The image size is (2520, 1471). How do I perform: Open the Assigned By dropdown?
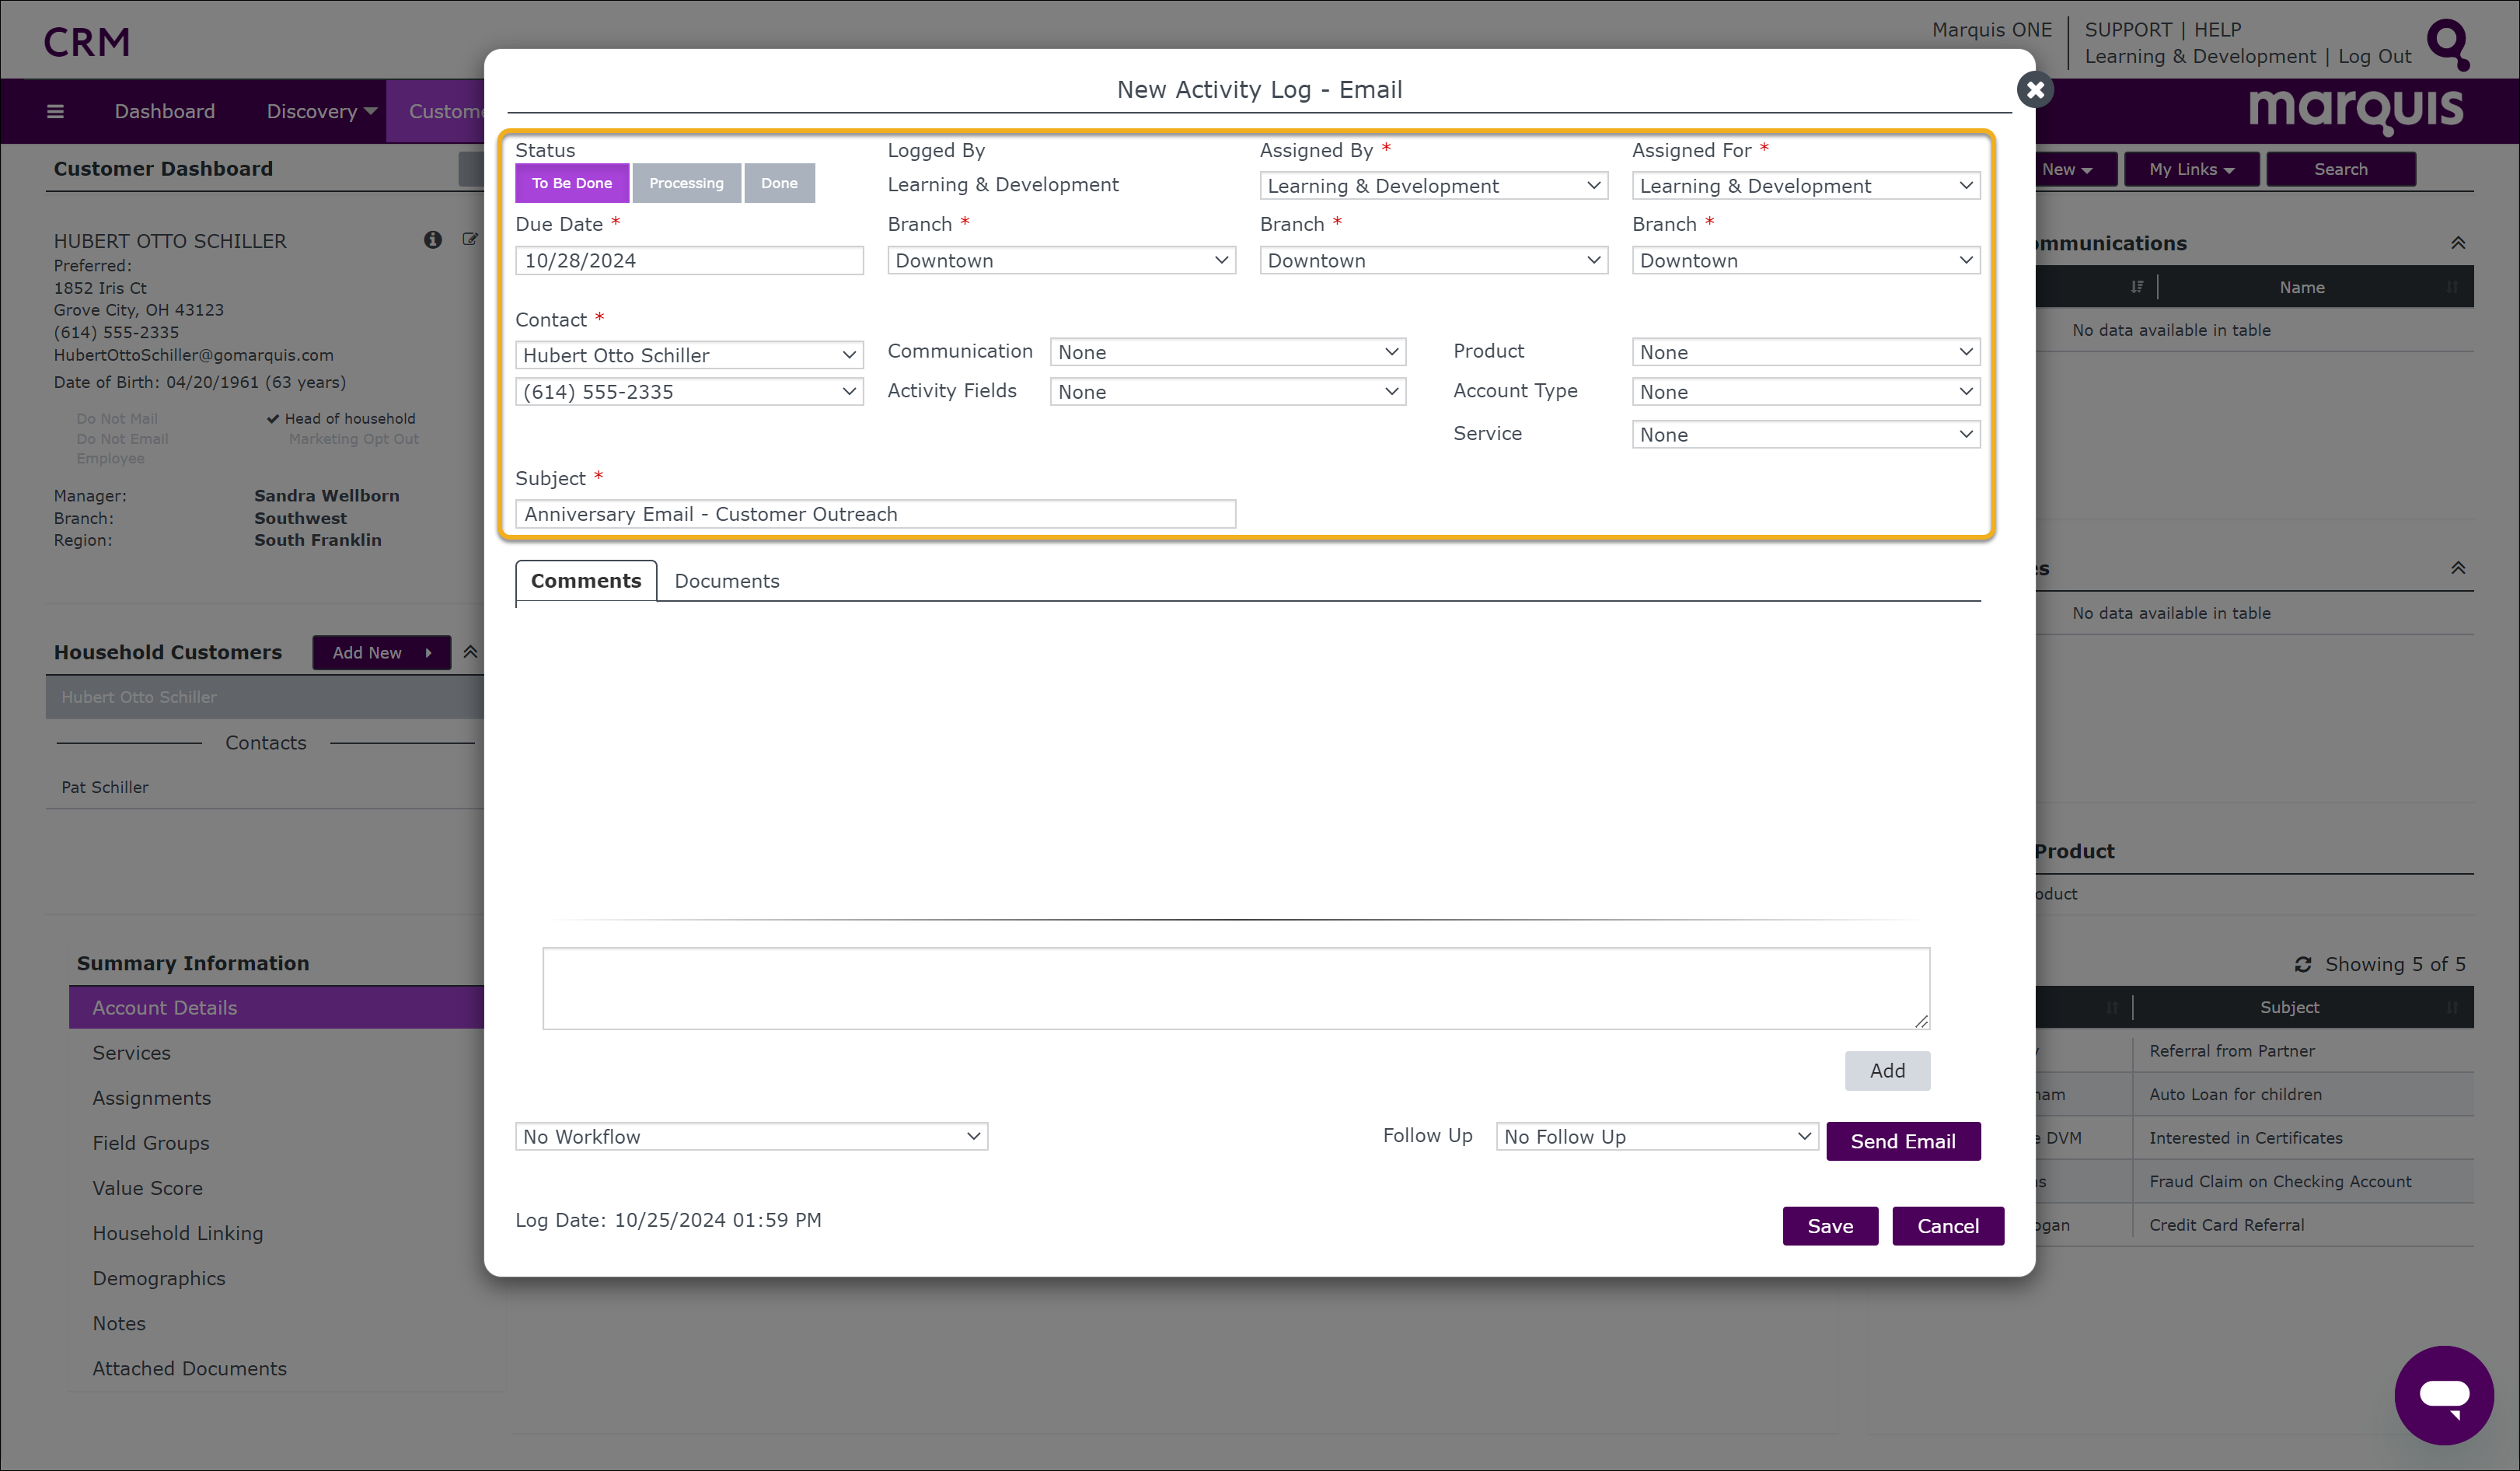point(1432,186)
